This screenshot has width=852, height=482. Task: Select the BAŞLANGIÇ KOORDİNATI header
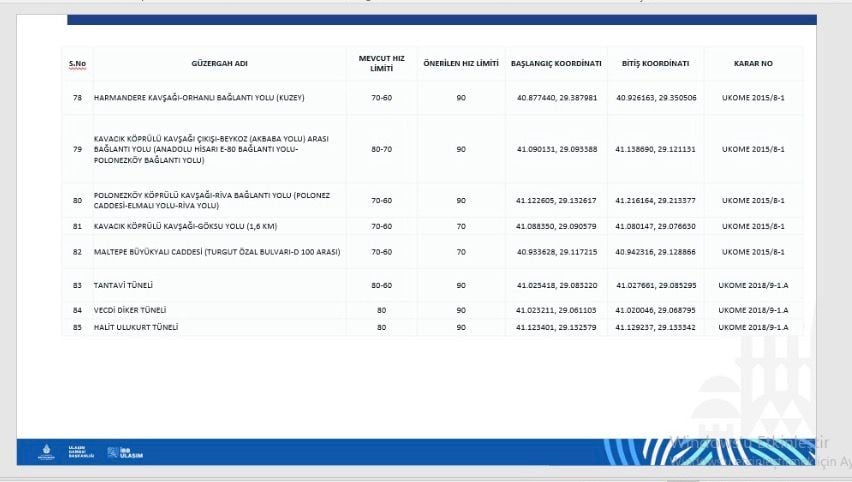pos(556,64)
